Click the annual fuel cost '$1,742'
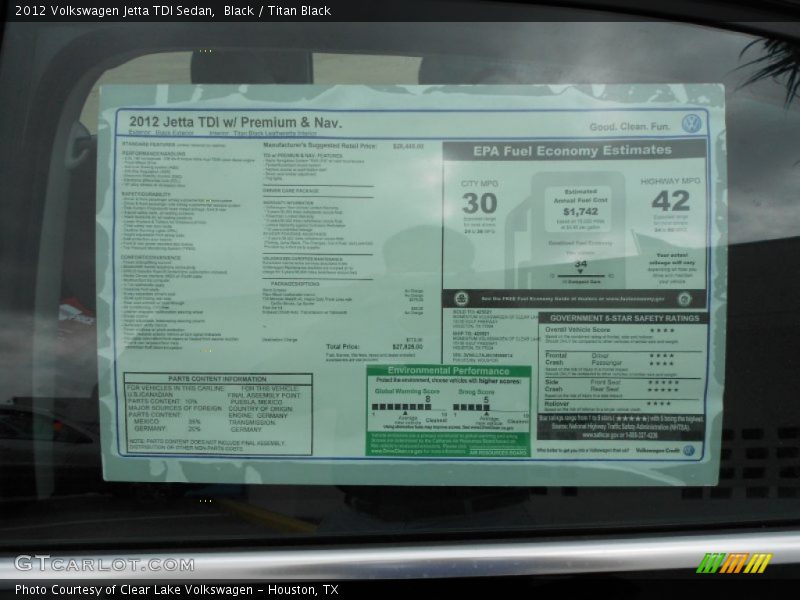The height and width of the screenshot is (600, 800). tap(581, 211)
